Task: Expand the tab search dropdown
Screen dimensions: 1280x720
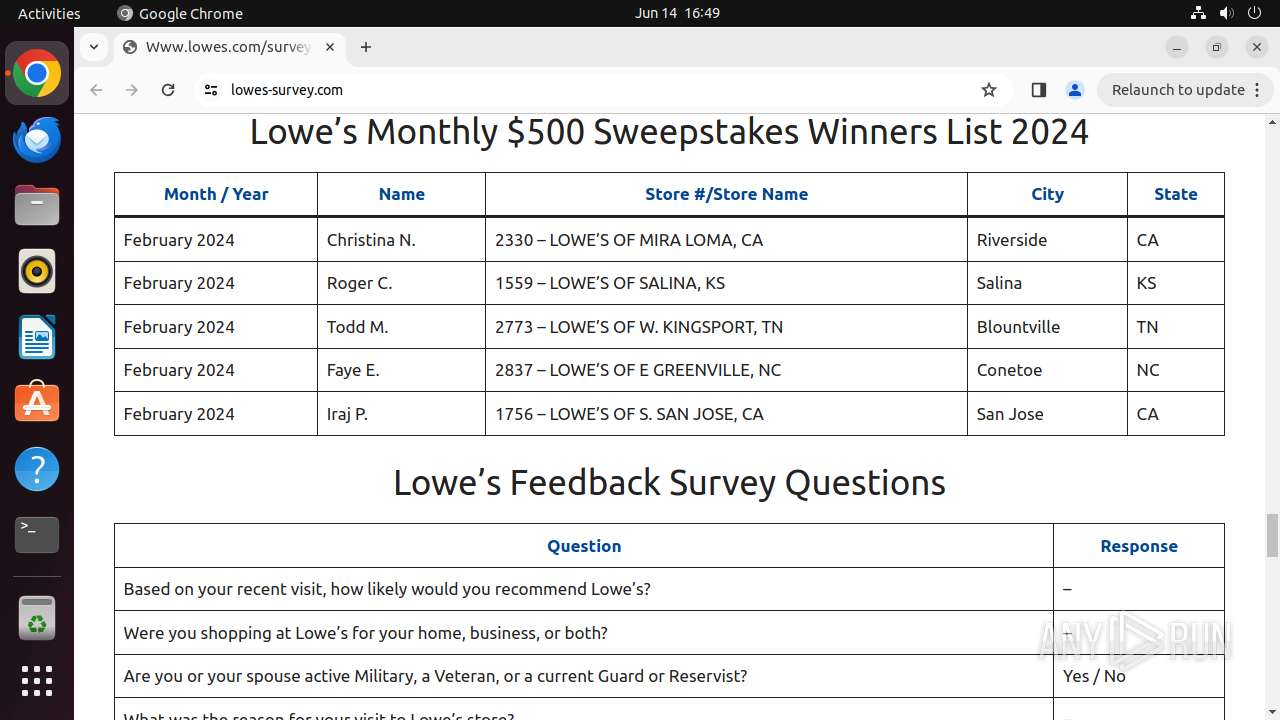Action: click(x=93, y=47)
